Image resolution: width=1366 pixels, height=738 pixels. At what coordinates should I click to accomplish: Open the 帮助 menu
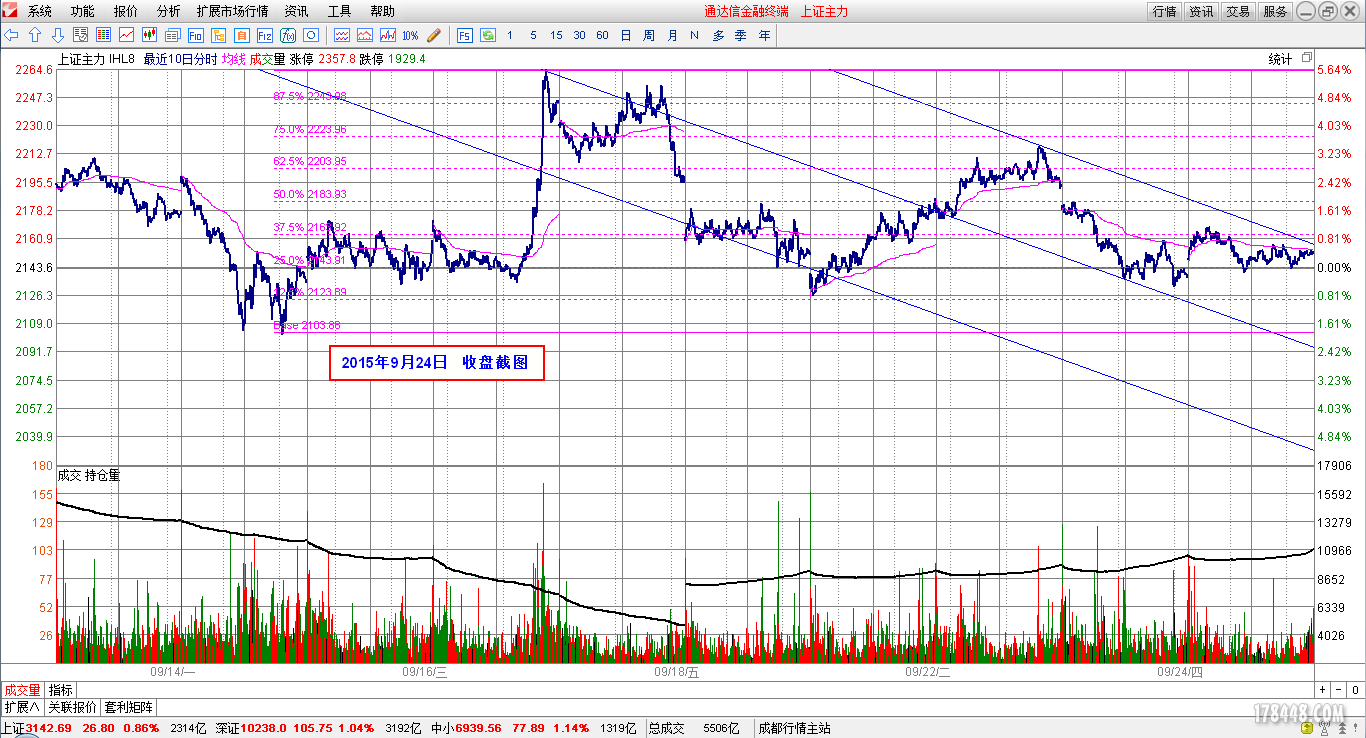point(382,11)
